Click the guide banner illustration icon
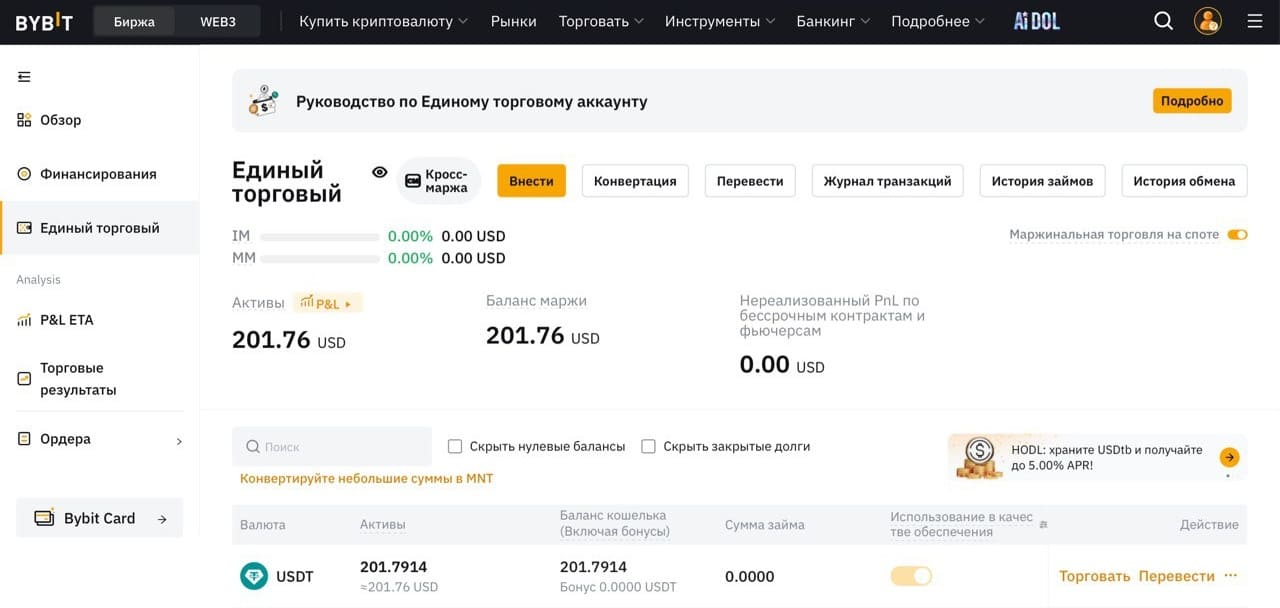Screen dimensions: 1280x608 click(264, 101)
